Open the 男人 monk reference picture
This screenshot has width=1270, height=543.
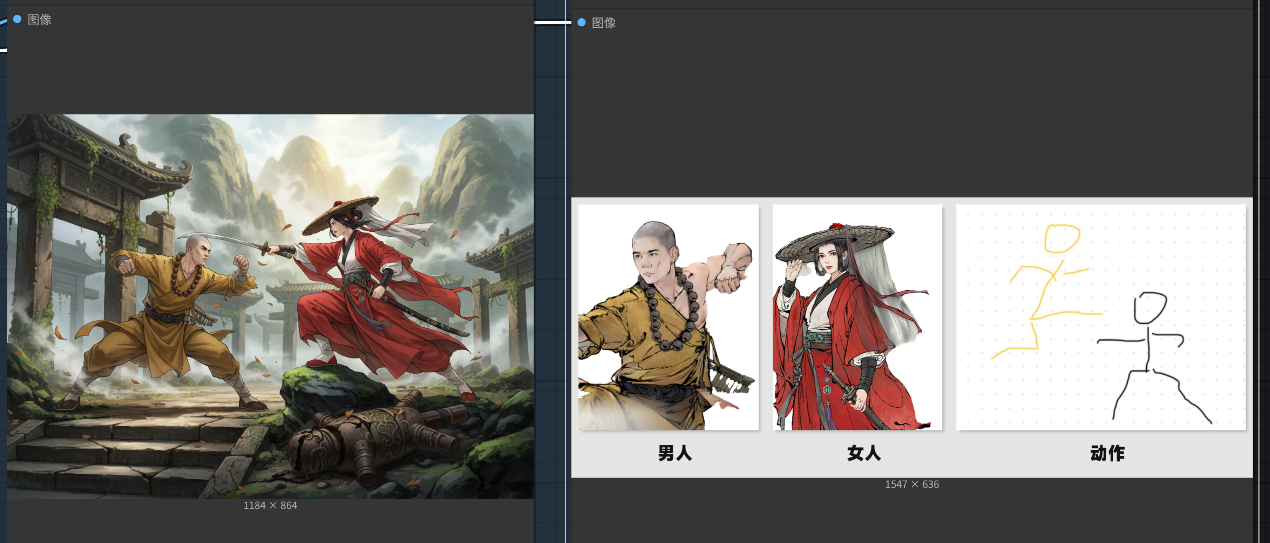coord(668,317)
